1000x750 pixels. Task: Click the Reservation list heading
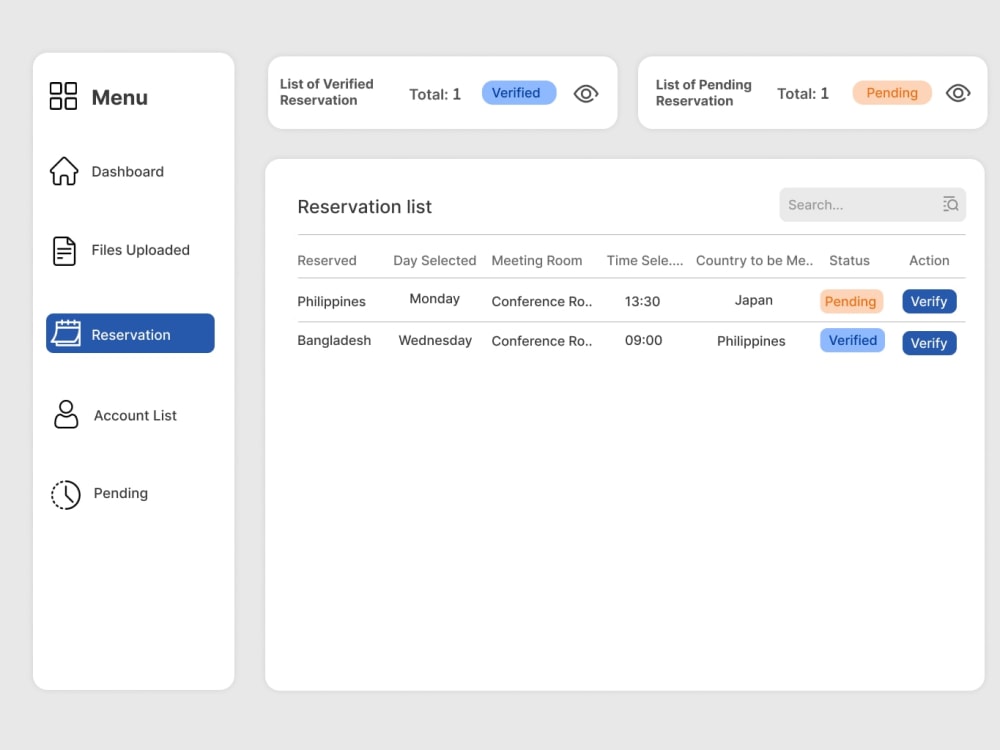(364, 207)
